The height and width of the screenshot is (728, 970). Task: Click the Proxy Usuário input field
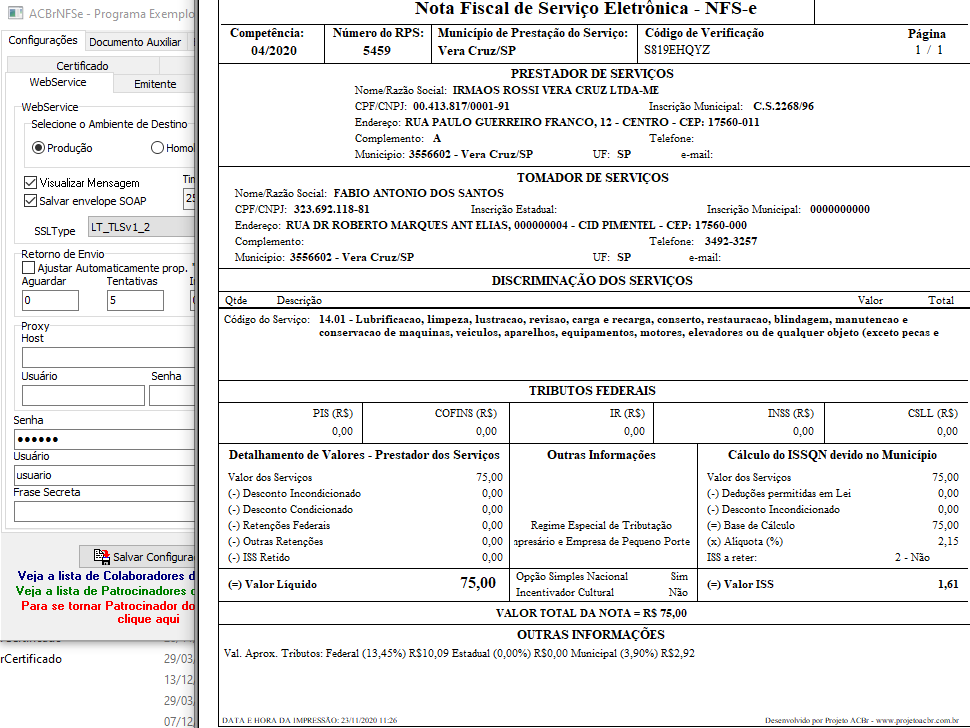click(x=83, y=395)
